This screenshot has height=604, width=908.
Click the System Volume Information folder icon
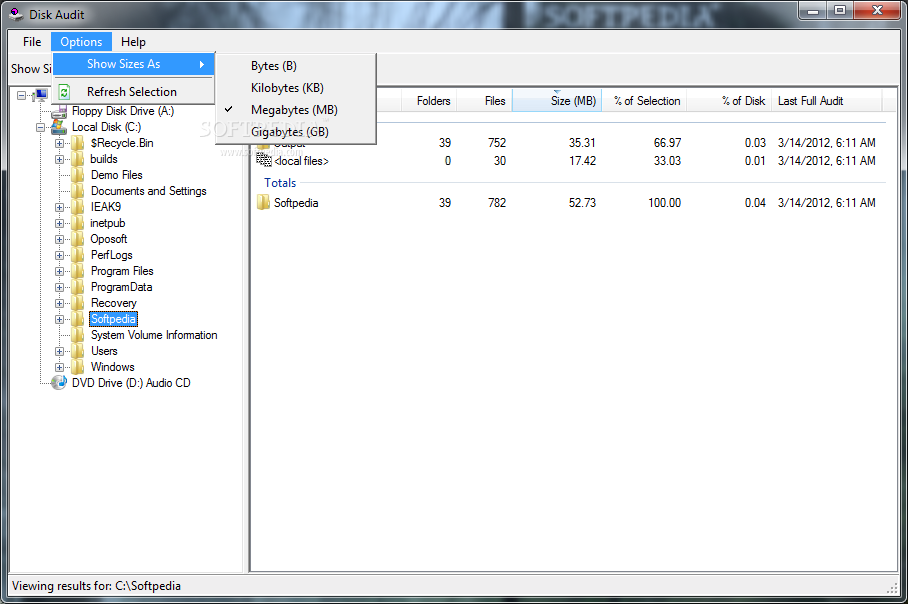pyautogui.click(x=78, y=335)
